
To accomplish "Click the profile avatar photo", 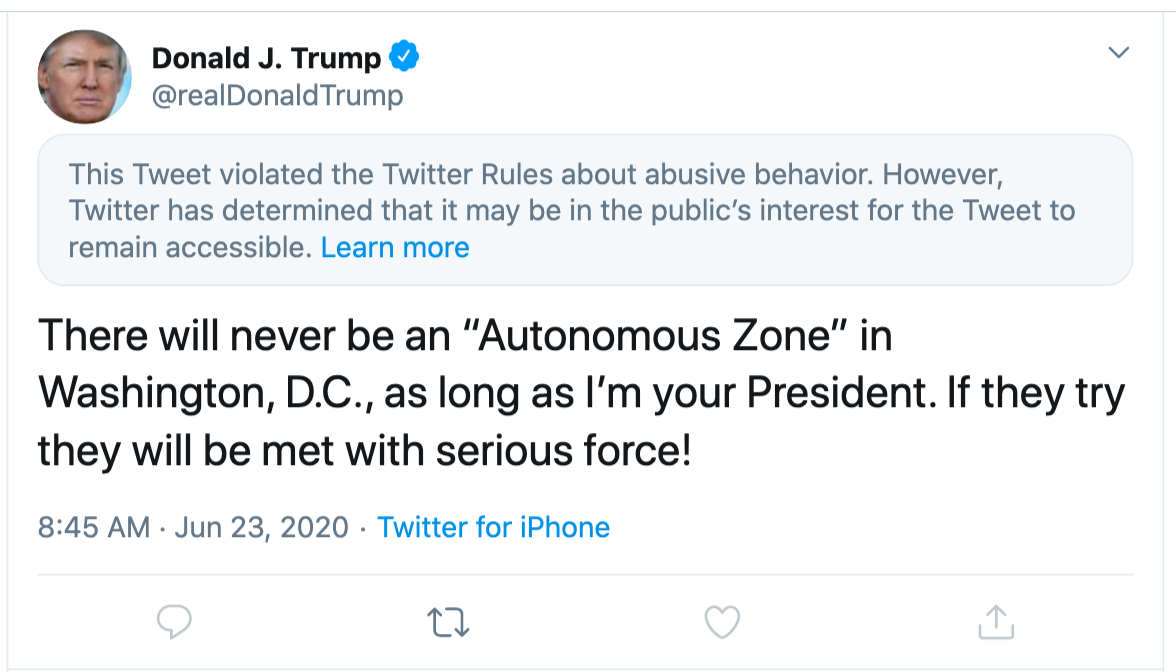I will (x=85, y=77).
